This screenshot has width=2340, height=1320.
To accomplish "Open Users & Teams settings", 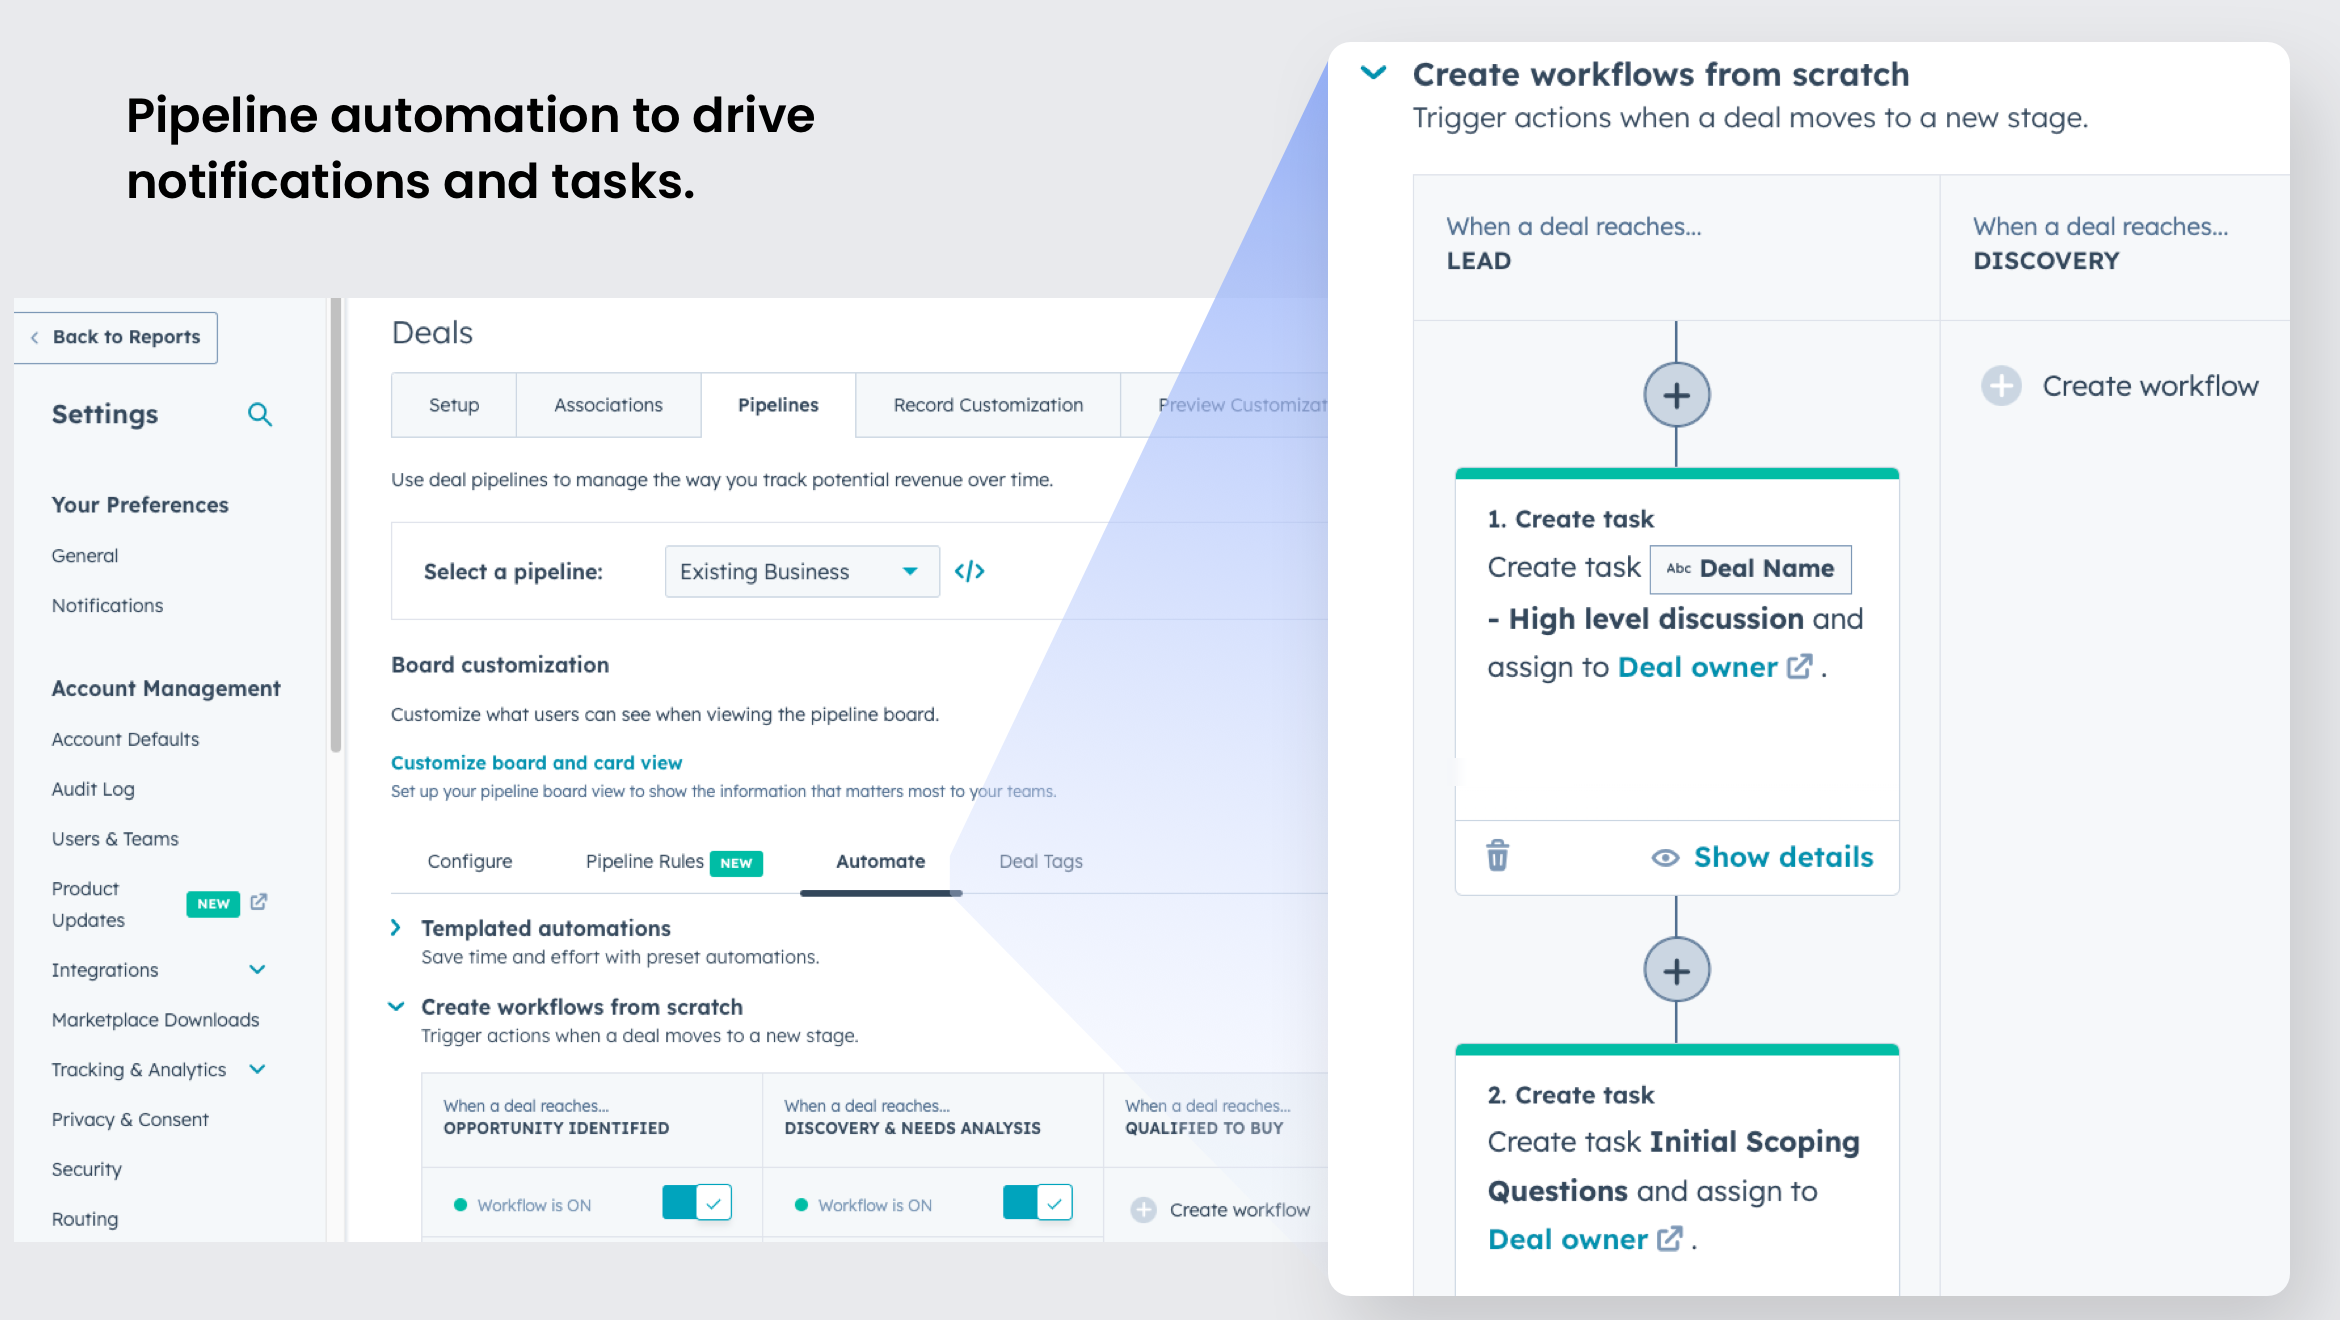I will pyautogui.click(x=115, y=839).
